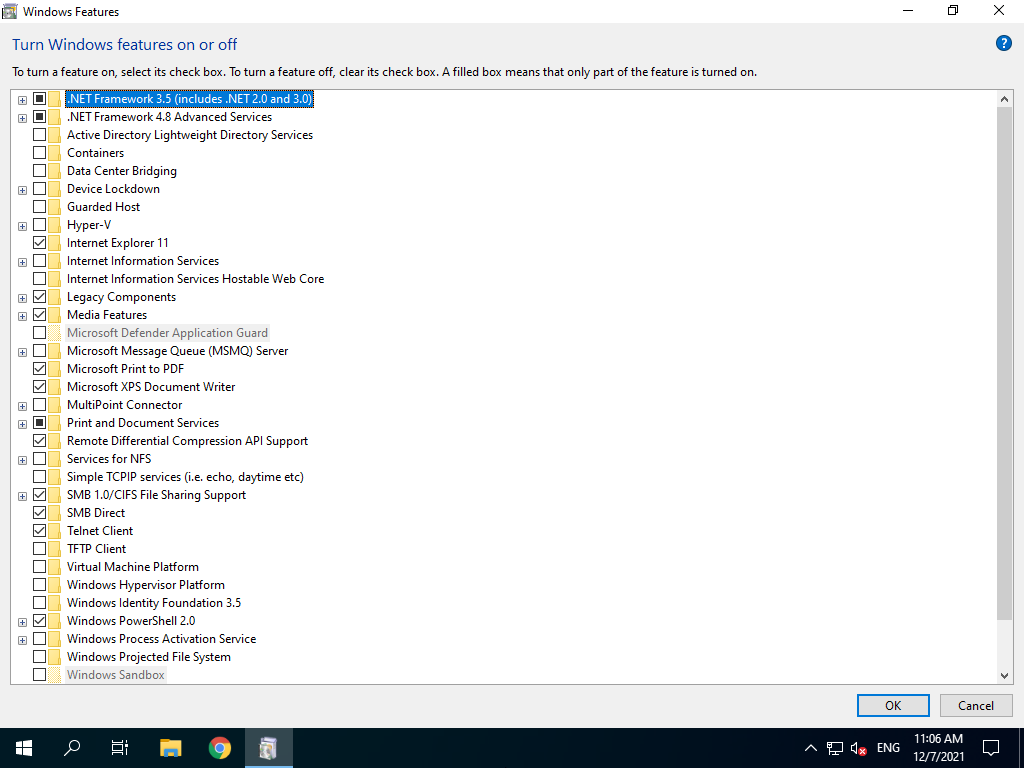Enable TFTP Client checkbox
The image size is (1024, 768).
(x=39, y=549)
